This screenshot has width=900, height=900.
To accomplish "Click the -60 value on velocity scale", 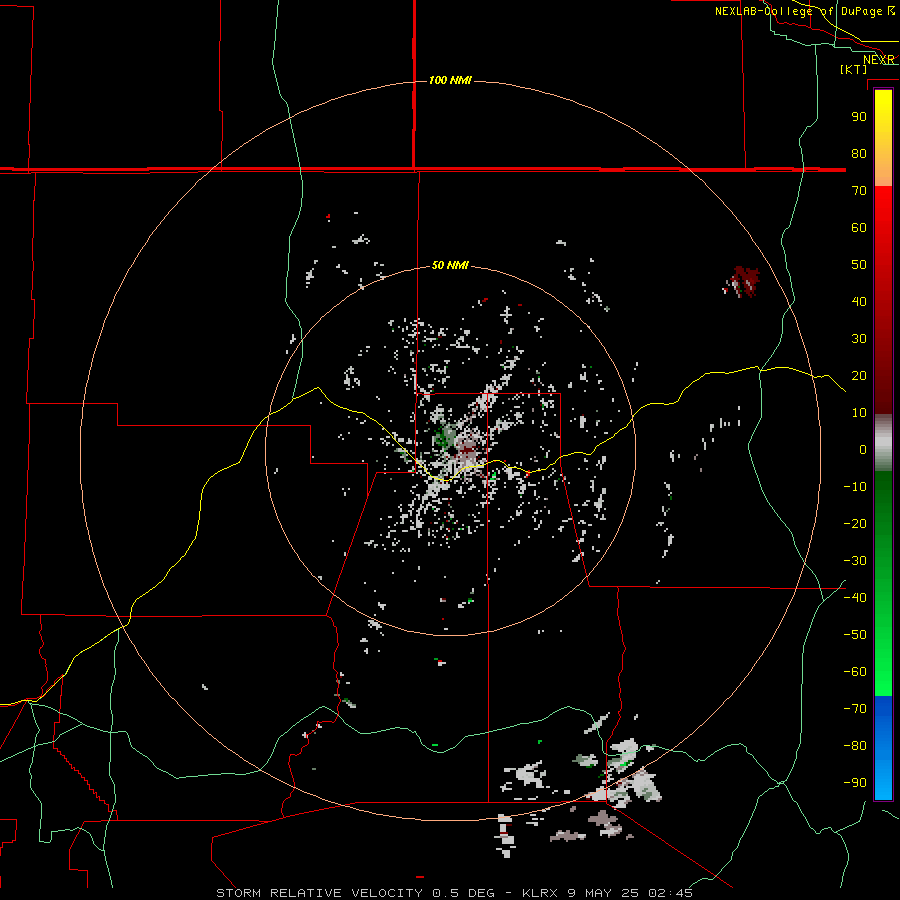I will tap(855, 672).
